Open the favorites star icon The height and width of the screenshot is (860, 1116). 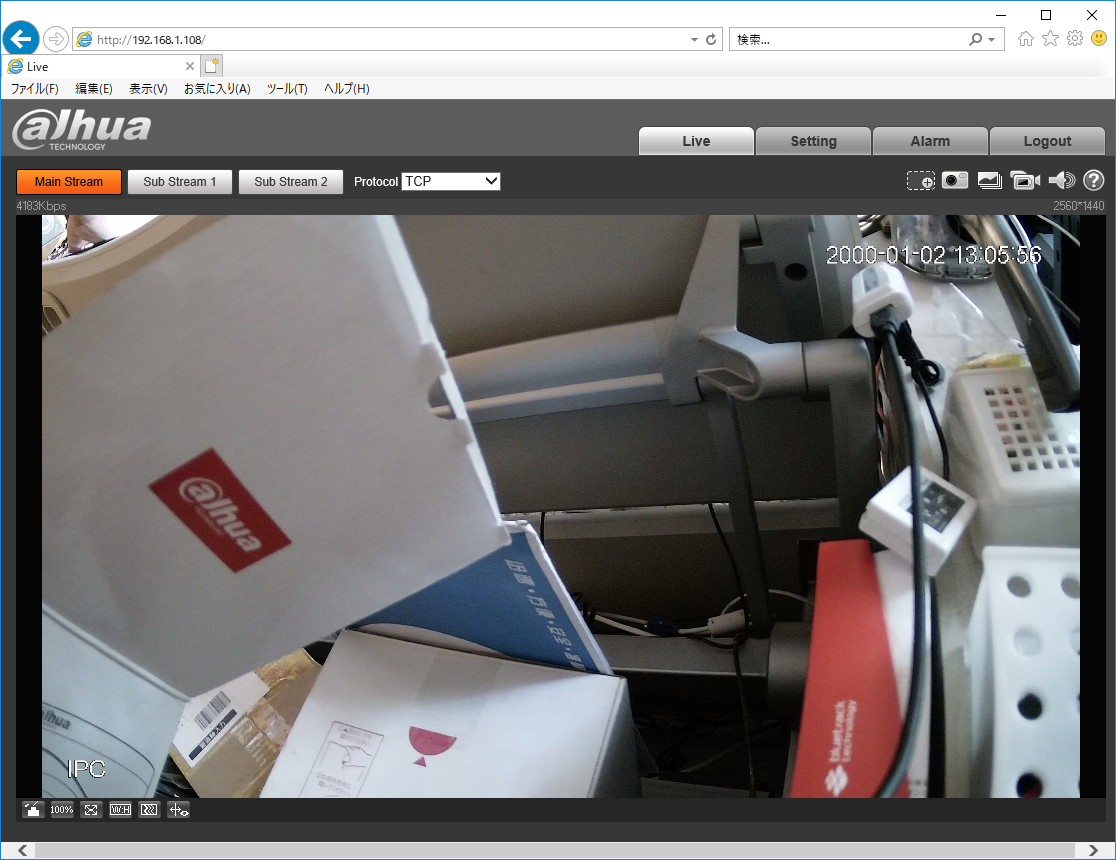pos(1051,38)
